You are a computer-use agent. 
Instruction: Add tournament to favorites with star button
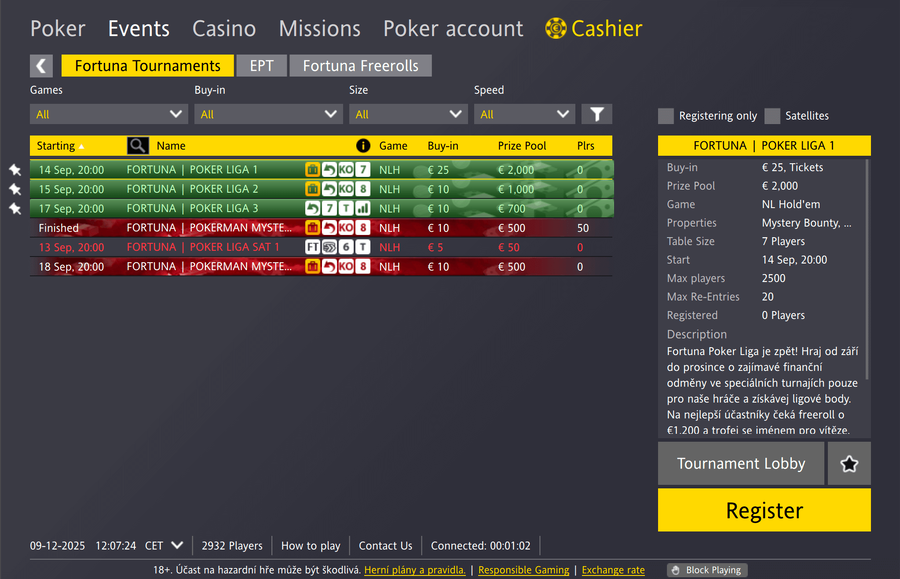[849, 464]
